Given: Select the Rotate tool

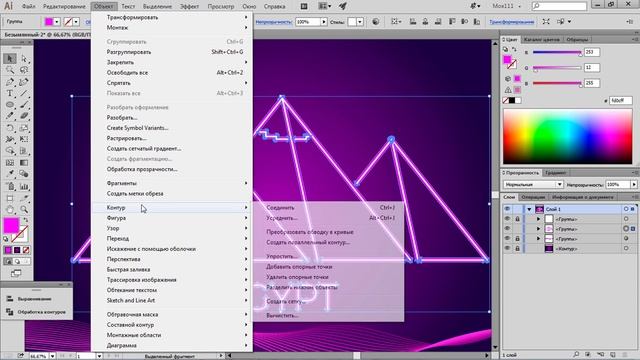Looking at the screenshot, I should [x=10, y=128].
